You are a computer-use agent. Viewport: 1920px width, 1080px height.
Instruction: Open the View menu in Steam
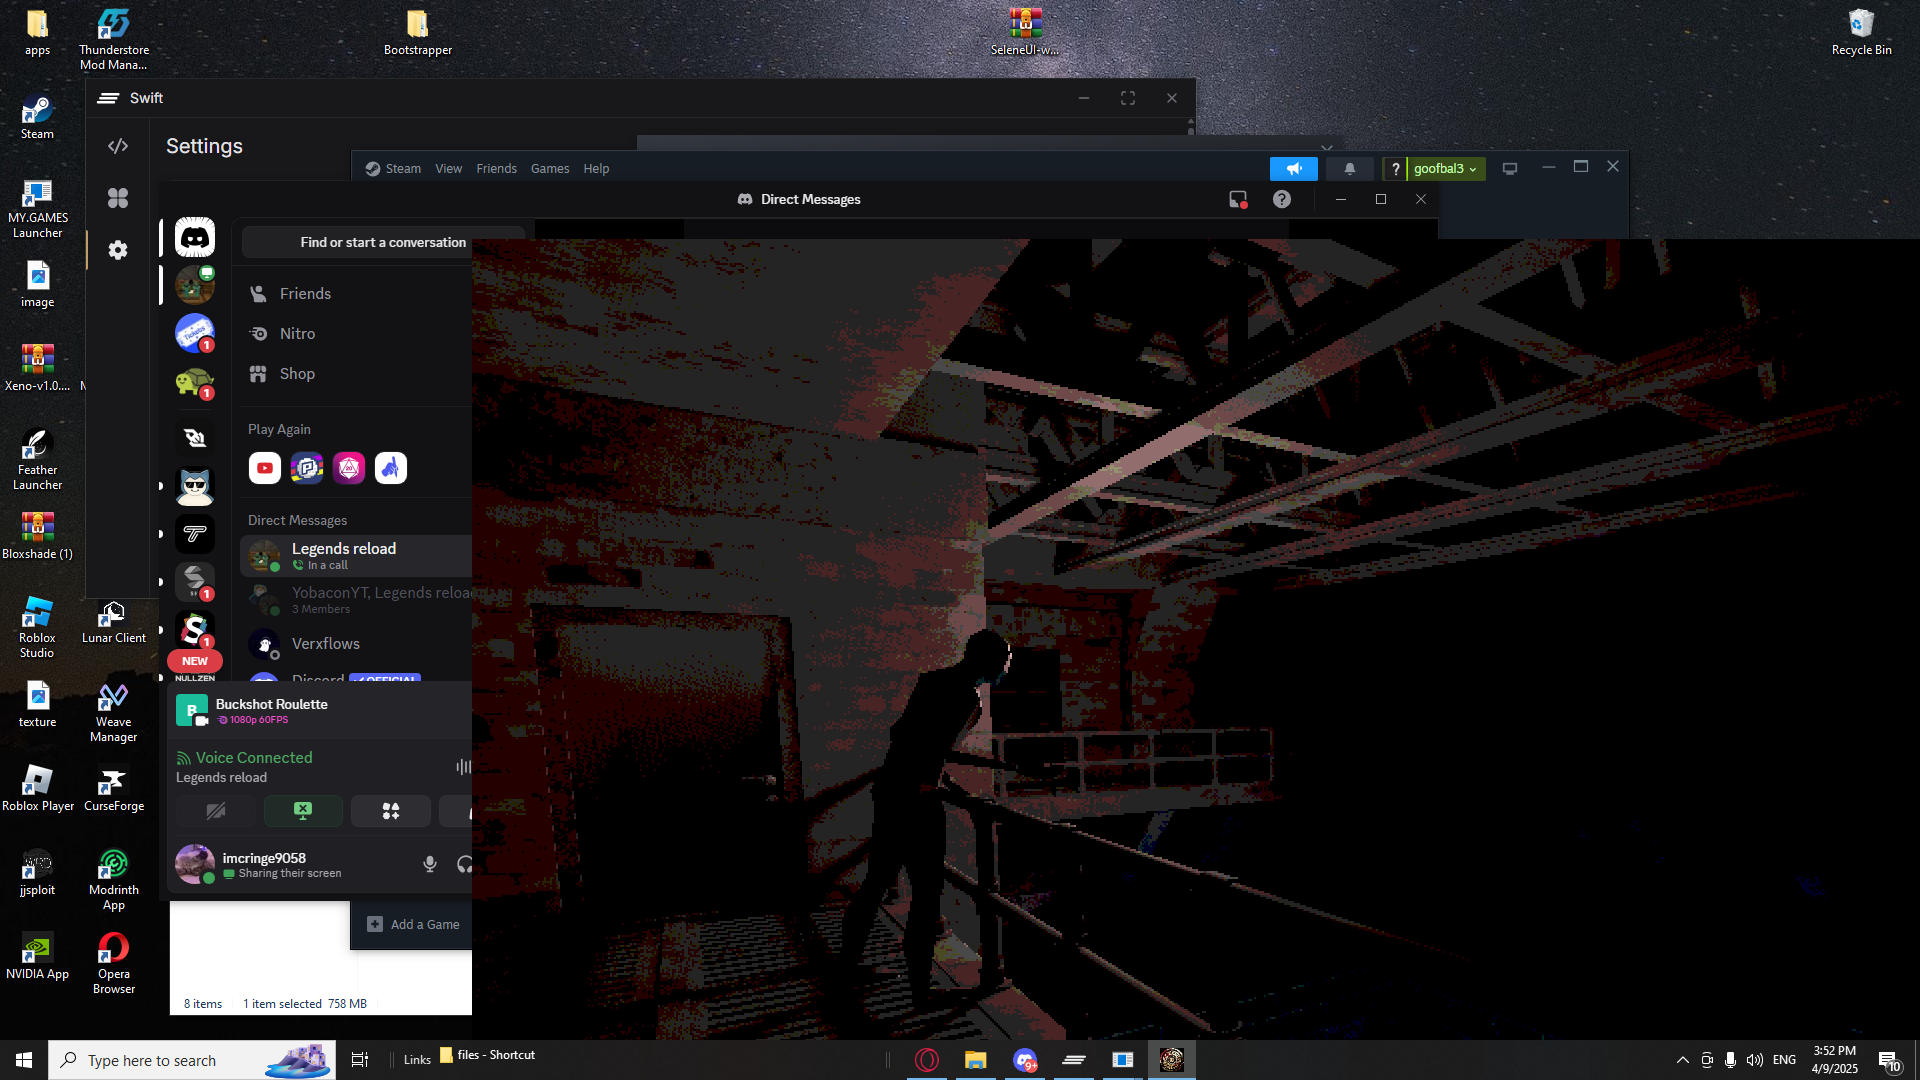(x=449, y=169)
